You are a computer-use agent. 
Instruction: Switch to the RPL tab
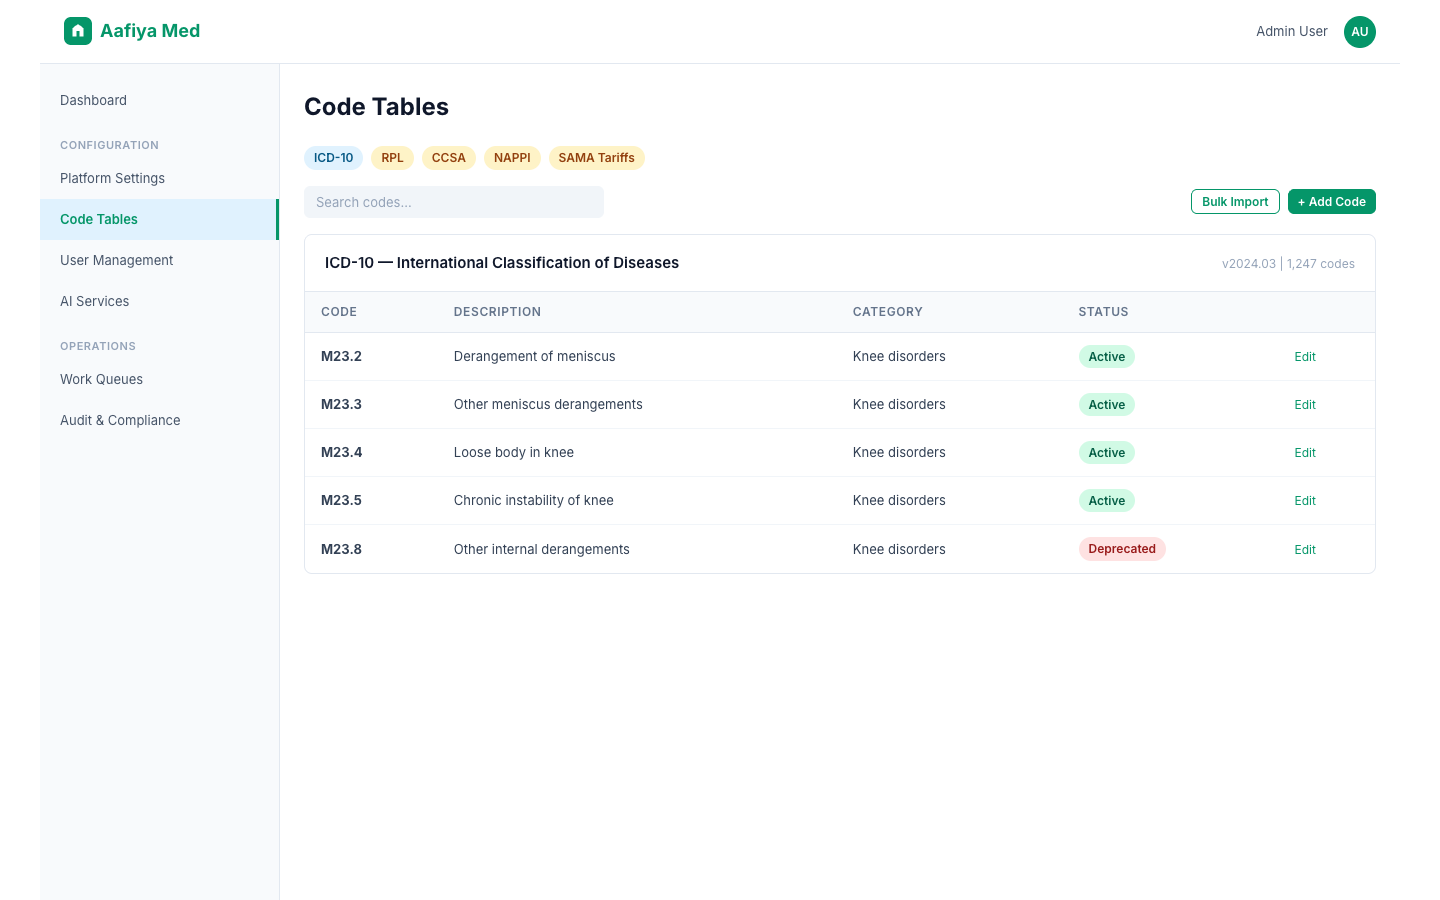pos(392,158)
